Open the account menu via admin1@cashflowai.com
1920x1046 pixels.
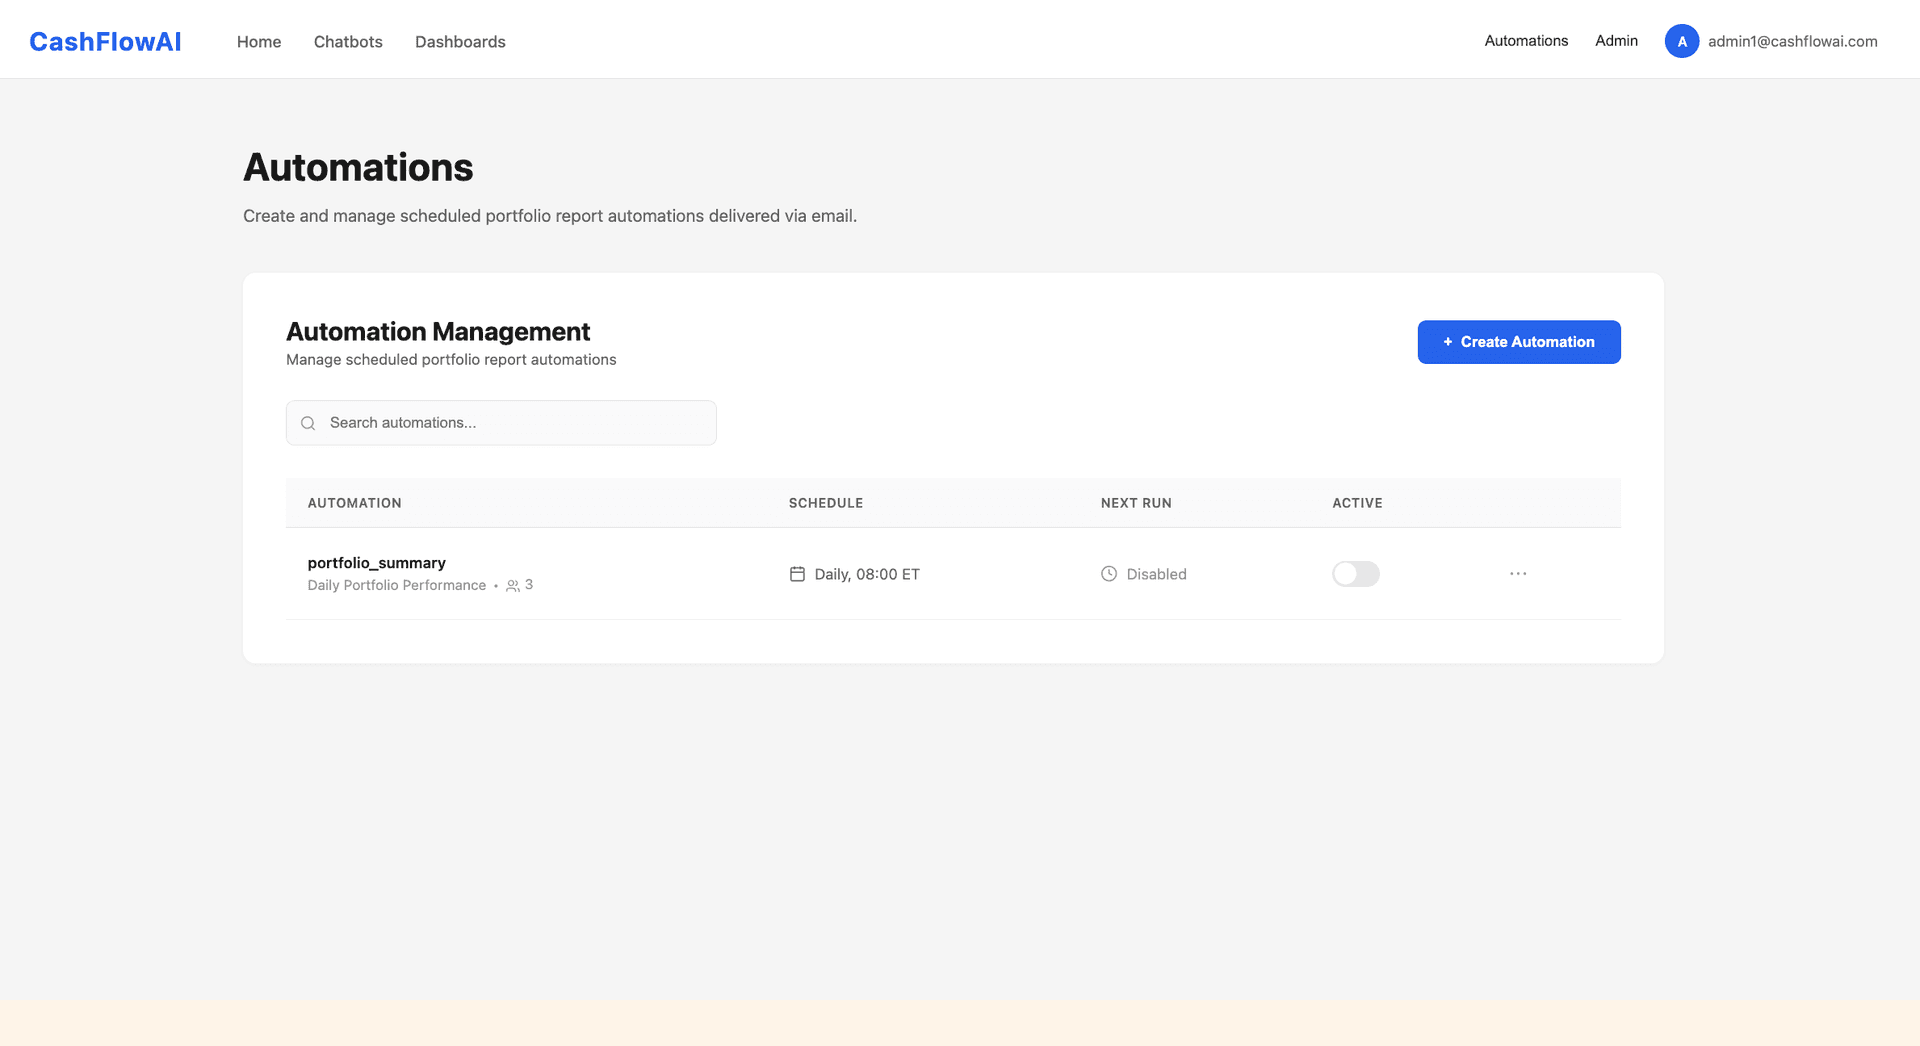[x=1792, y=41]
